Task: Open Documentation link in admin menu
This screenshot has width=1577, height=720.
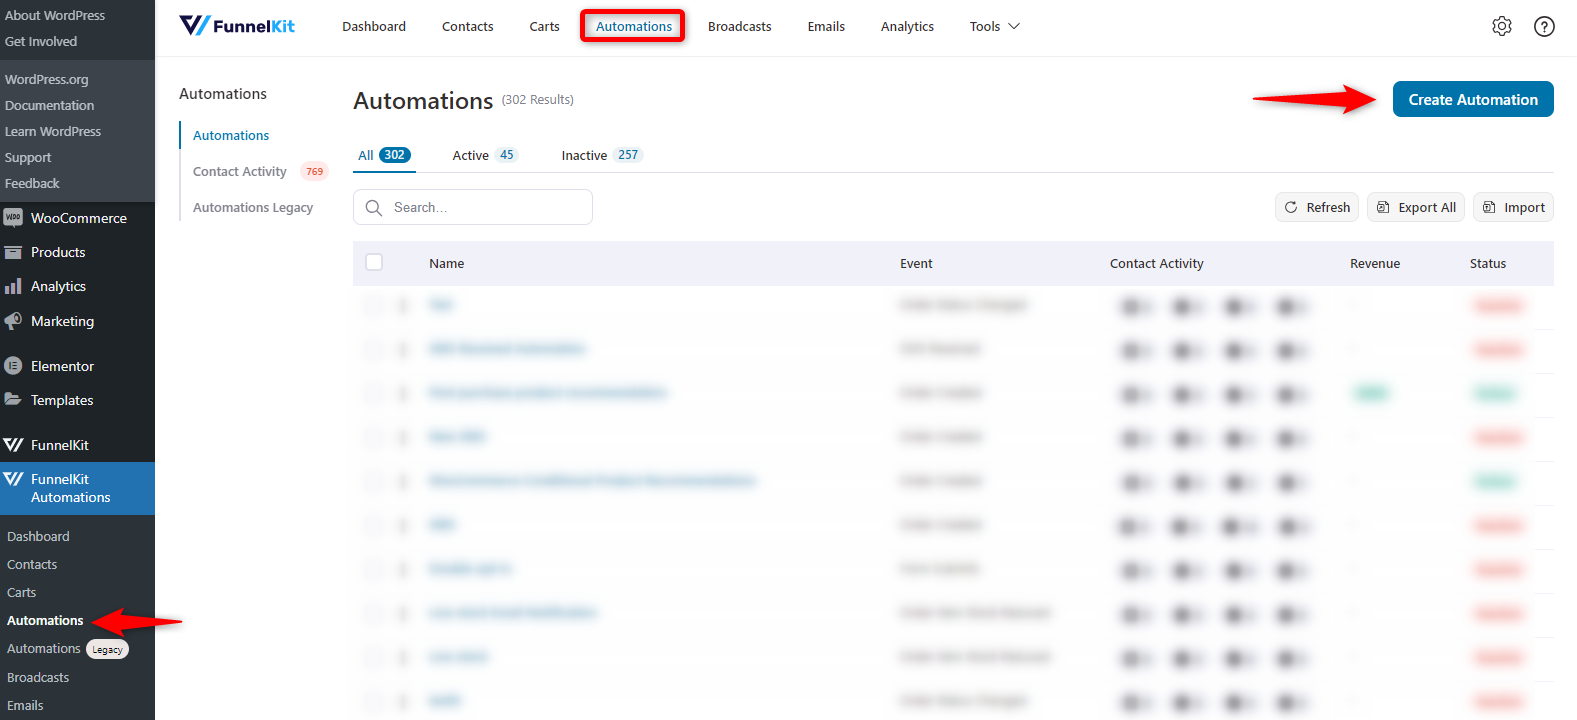Action: (49, 105)
